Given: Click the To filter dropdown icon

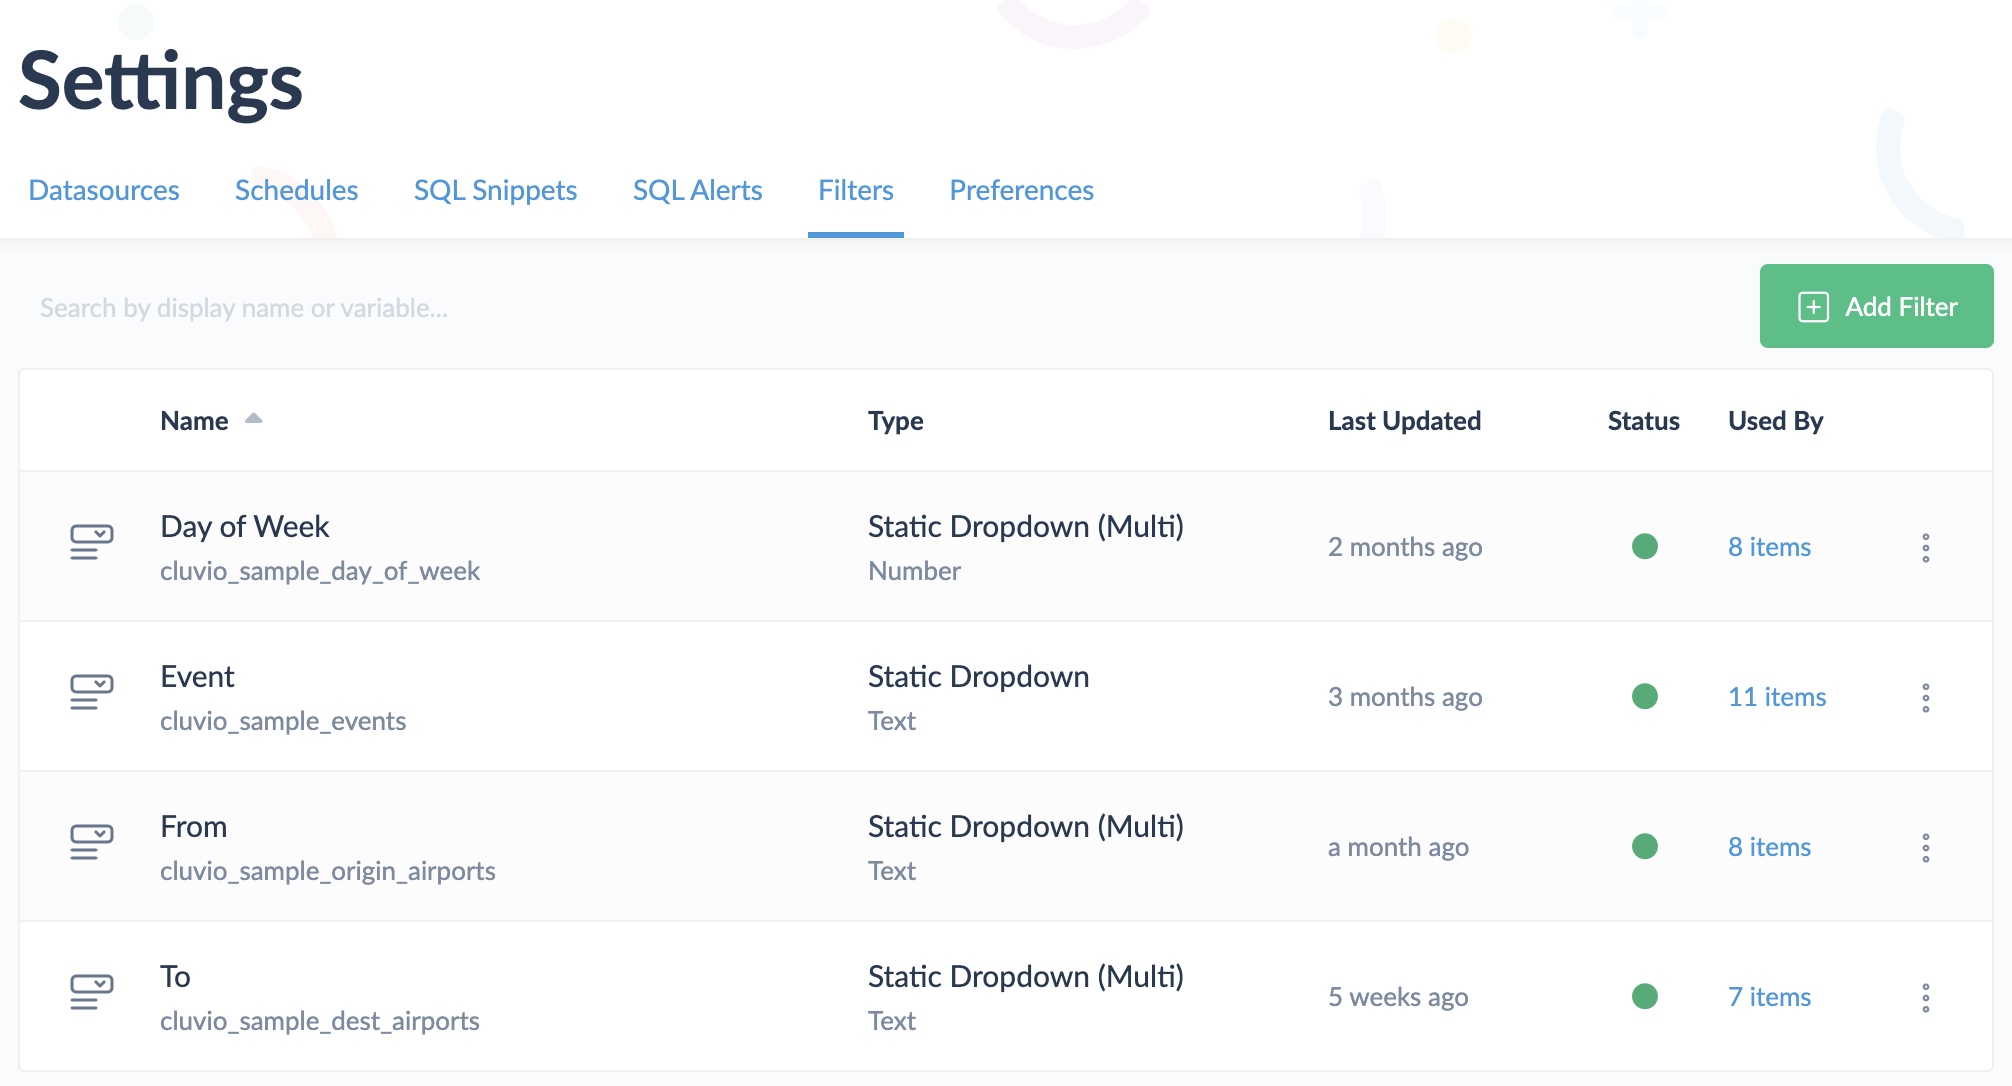Looking at the screenshot, I should 91,992.
